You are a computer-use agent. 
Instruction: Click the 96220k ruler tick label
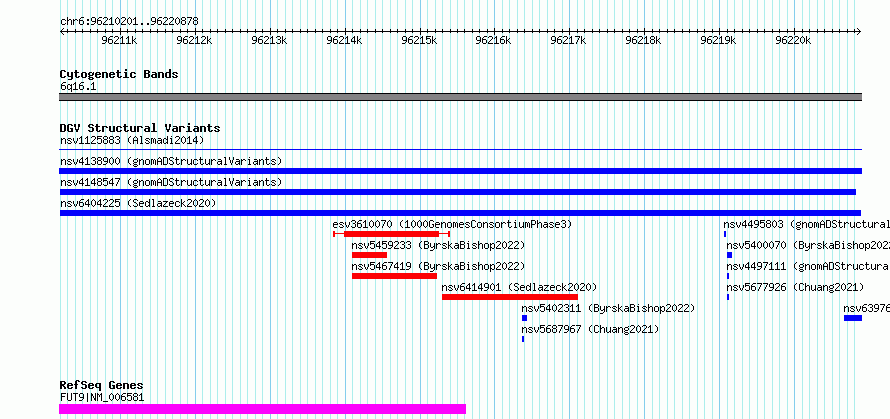click(x=794, y=40)
